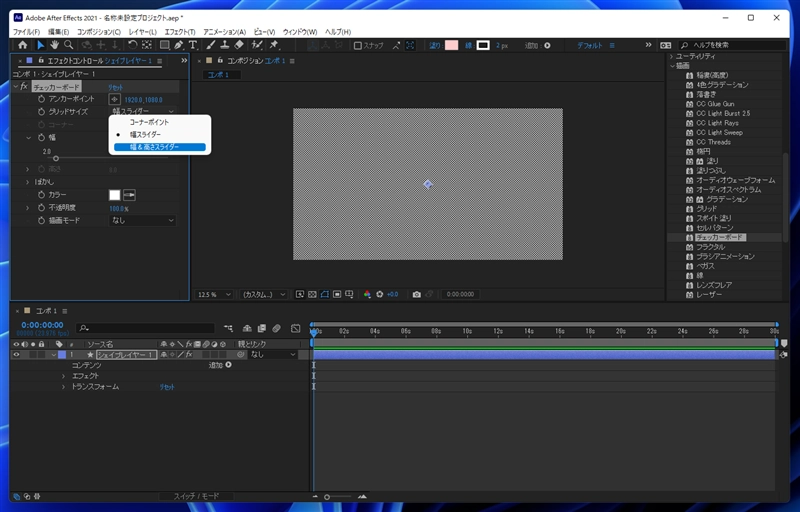This screenshot has height=512, width=800.
Task: Select the Zoom magnifier tool
Action: pos(68,45)
